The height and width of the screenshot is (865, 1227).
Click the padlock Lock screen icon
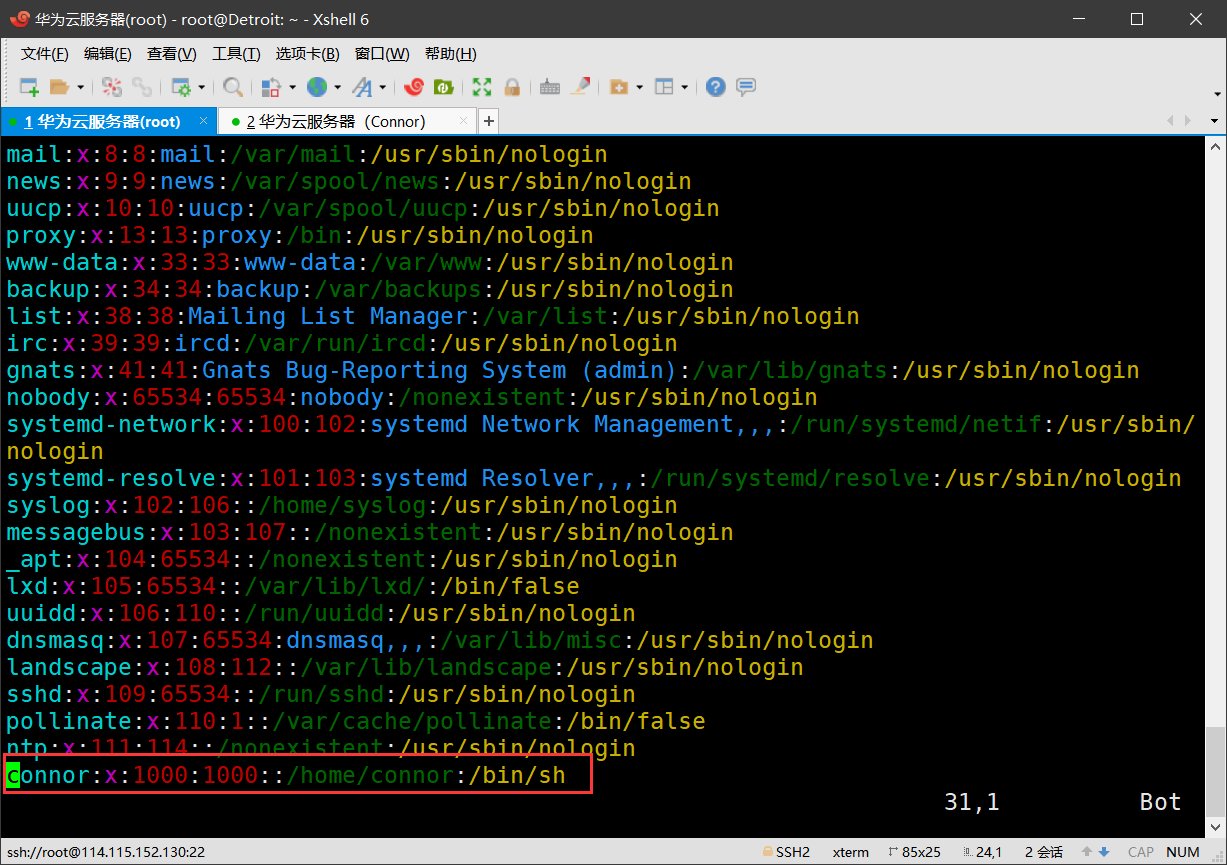(x=512, y=87)
